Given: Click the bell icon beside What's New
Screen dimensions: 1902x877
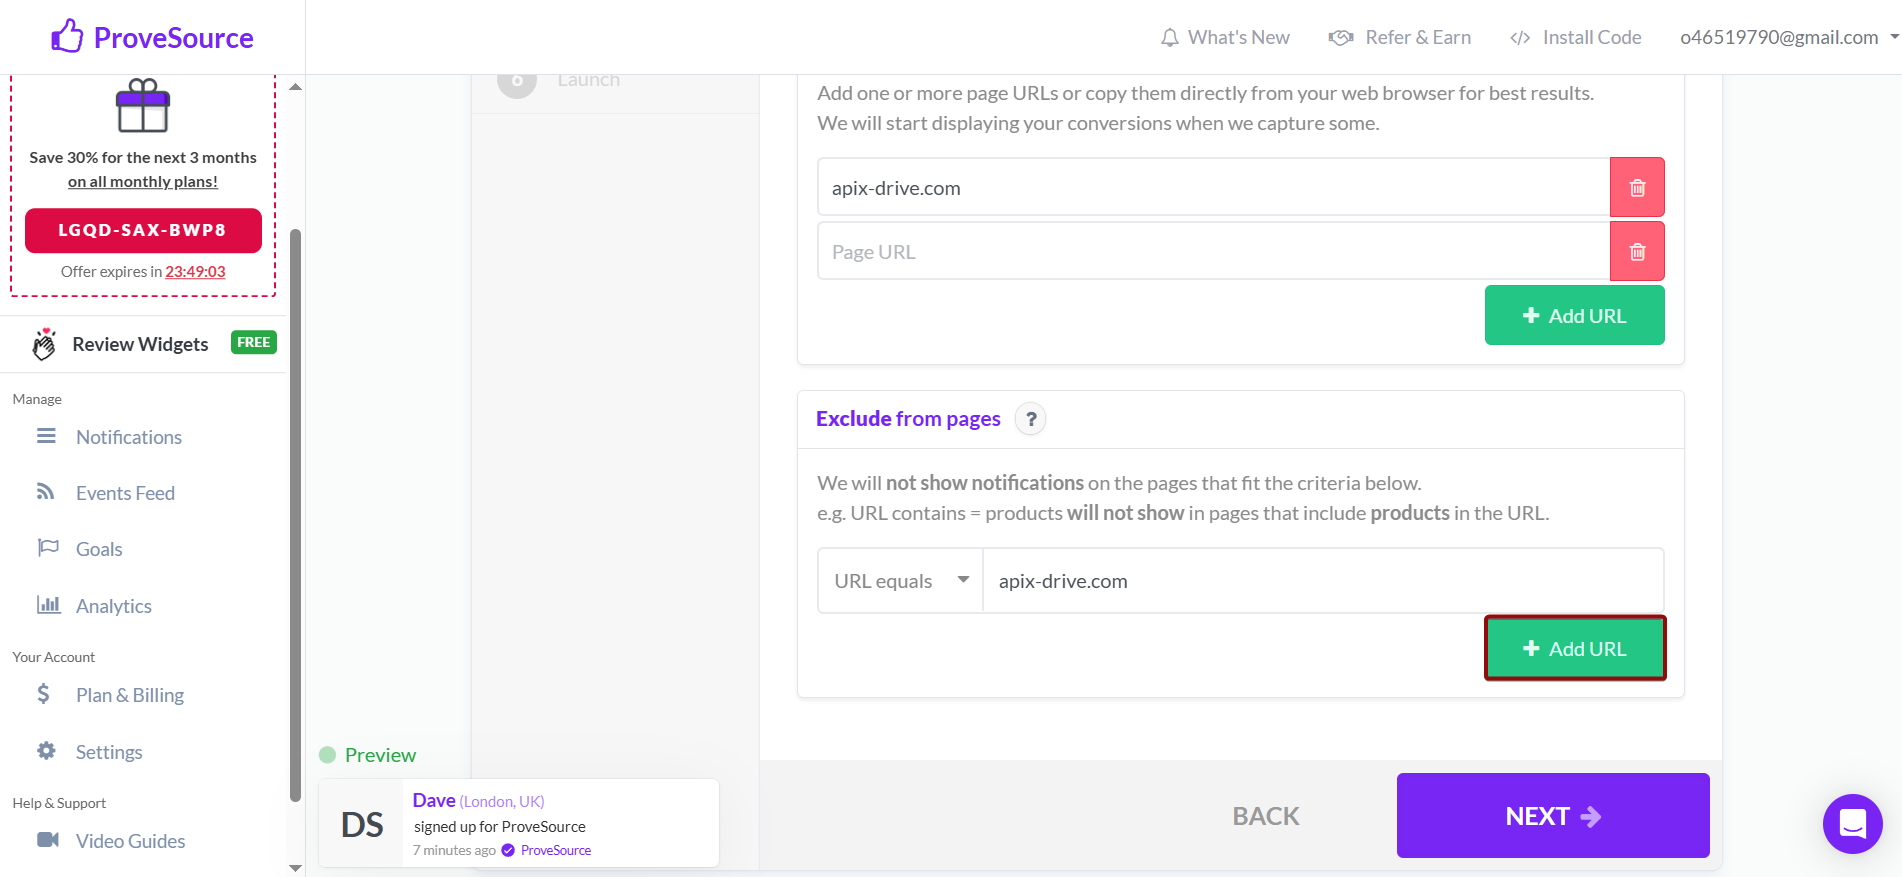Looking at the screenshot, I should (1169, 38).
